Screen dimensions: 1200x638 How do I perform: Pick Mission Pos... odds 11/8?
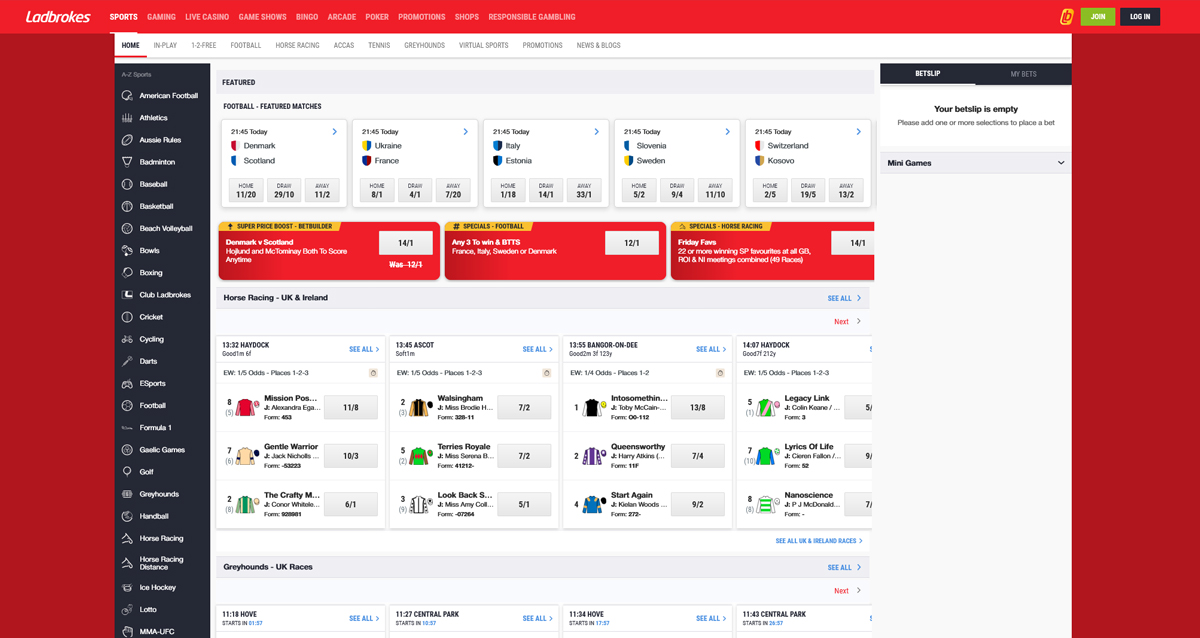351,407
